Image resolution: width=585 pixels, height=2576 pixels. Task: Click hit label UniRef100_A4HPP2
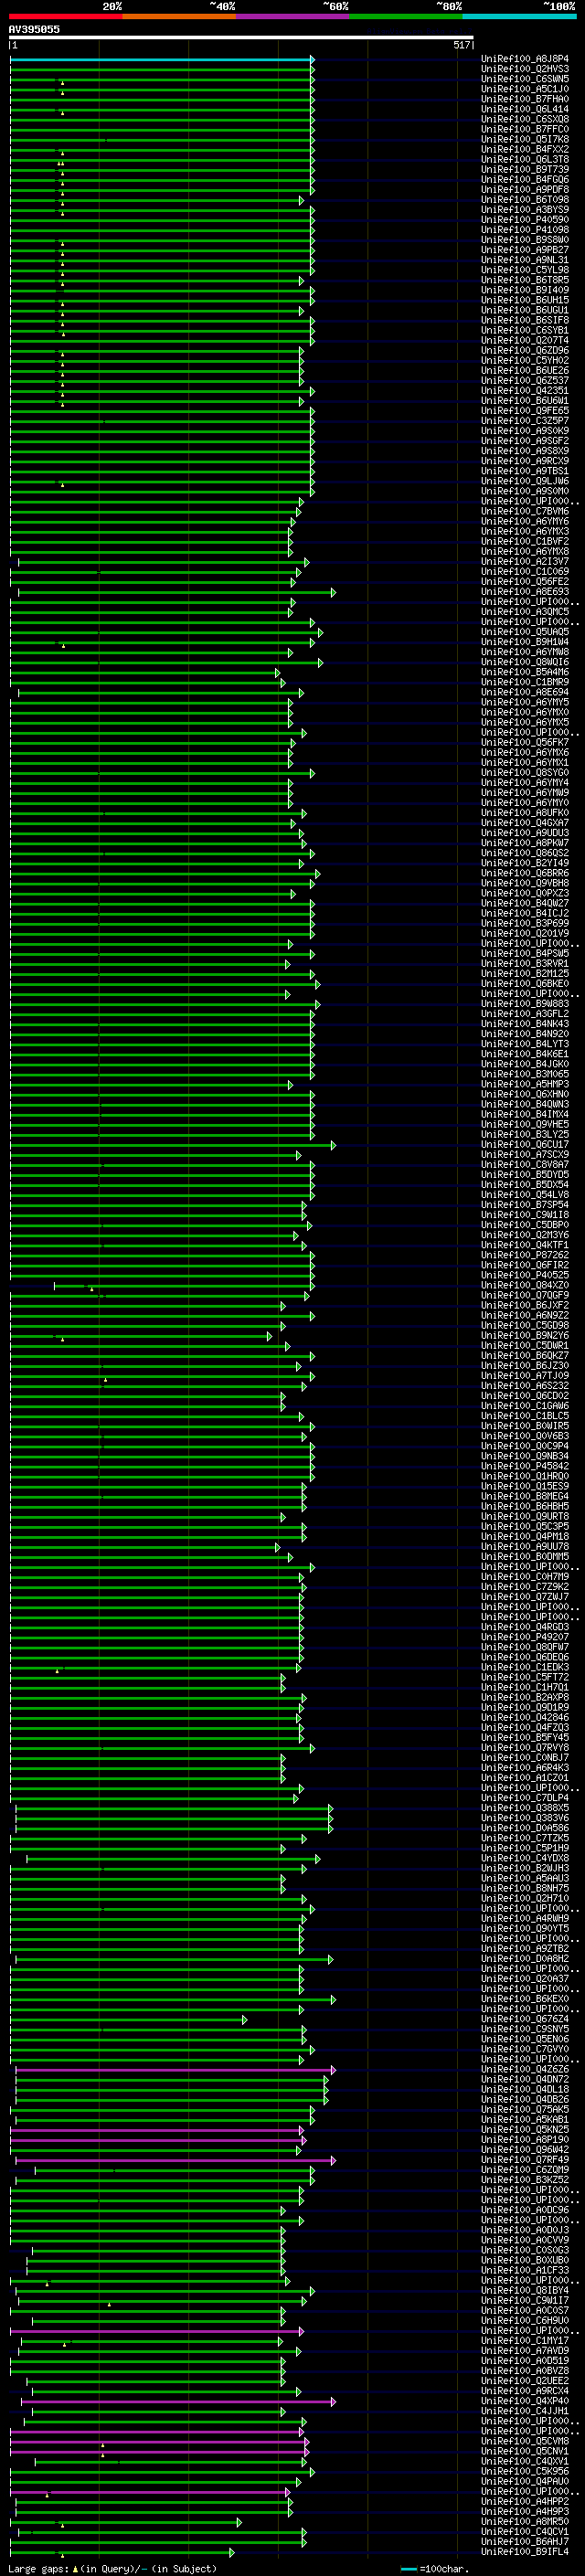524,2502
